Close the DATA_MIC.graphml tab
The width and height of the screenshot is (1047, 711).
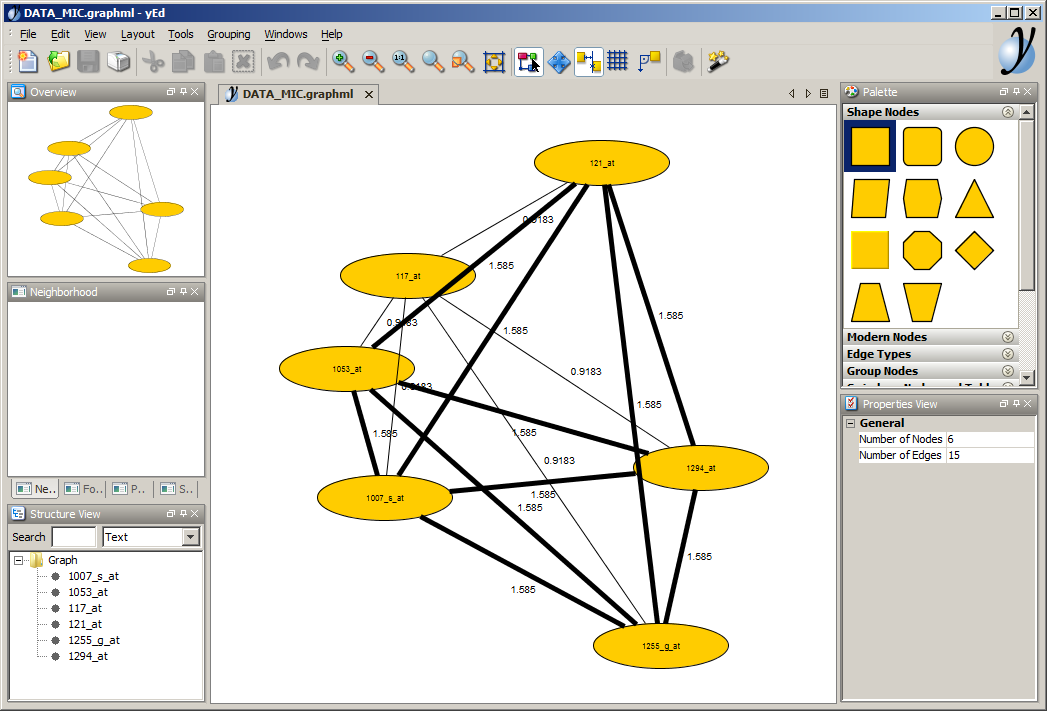(369, 95)
